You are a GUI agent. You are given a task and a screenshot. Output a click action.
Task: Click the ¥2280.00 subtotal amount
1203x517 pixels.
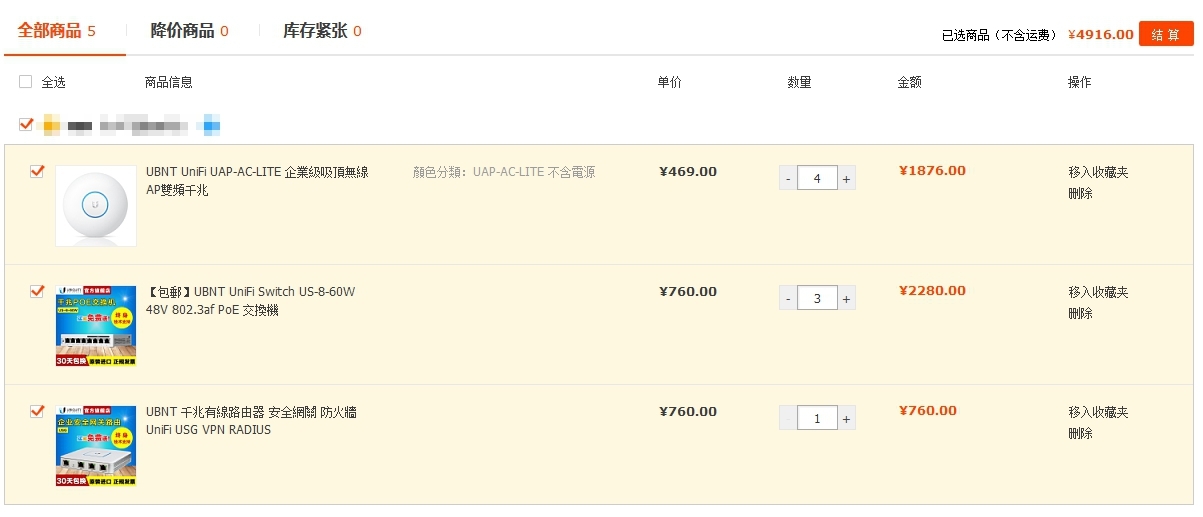coord(932,291)
